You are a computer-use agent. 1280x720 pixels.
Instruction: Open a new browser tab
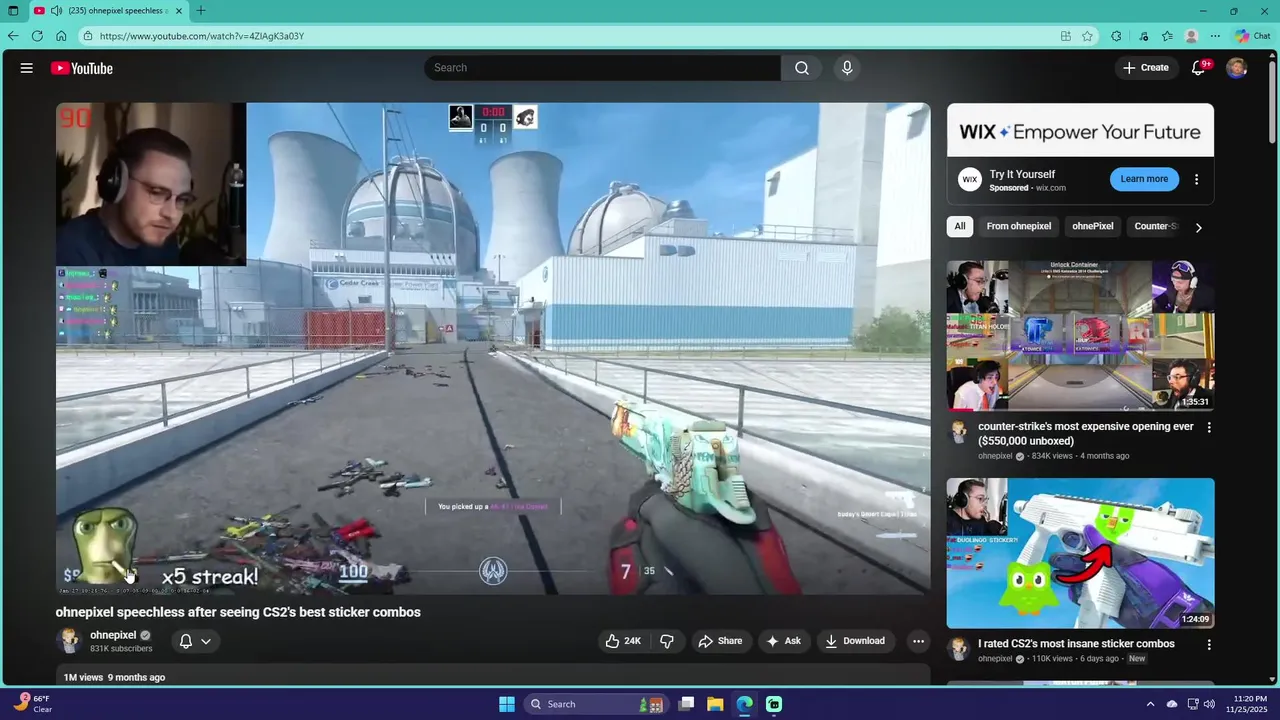(201, 11)
